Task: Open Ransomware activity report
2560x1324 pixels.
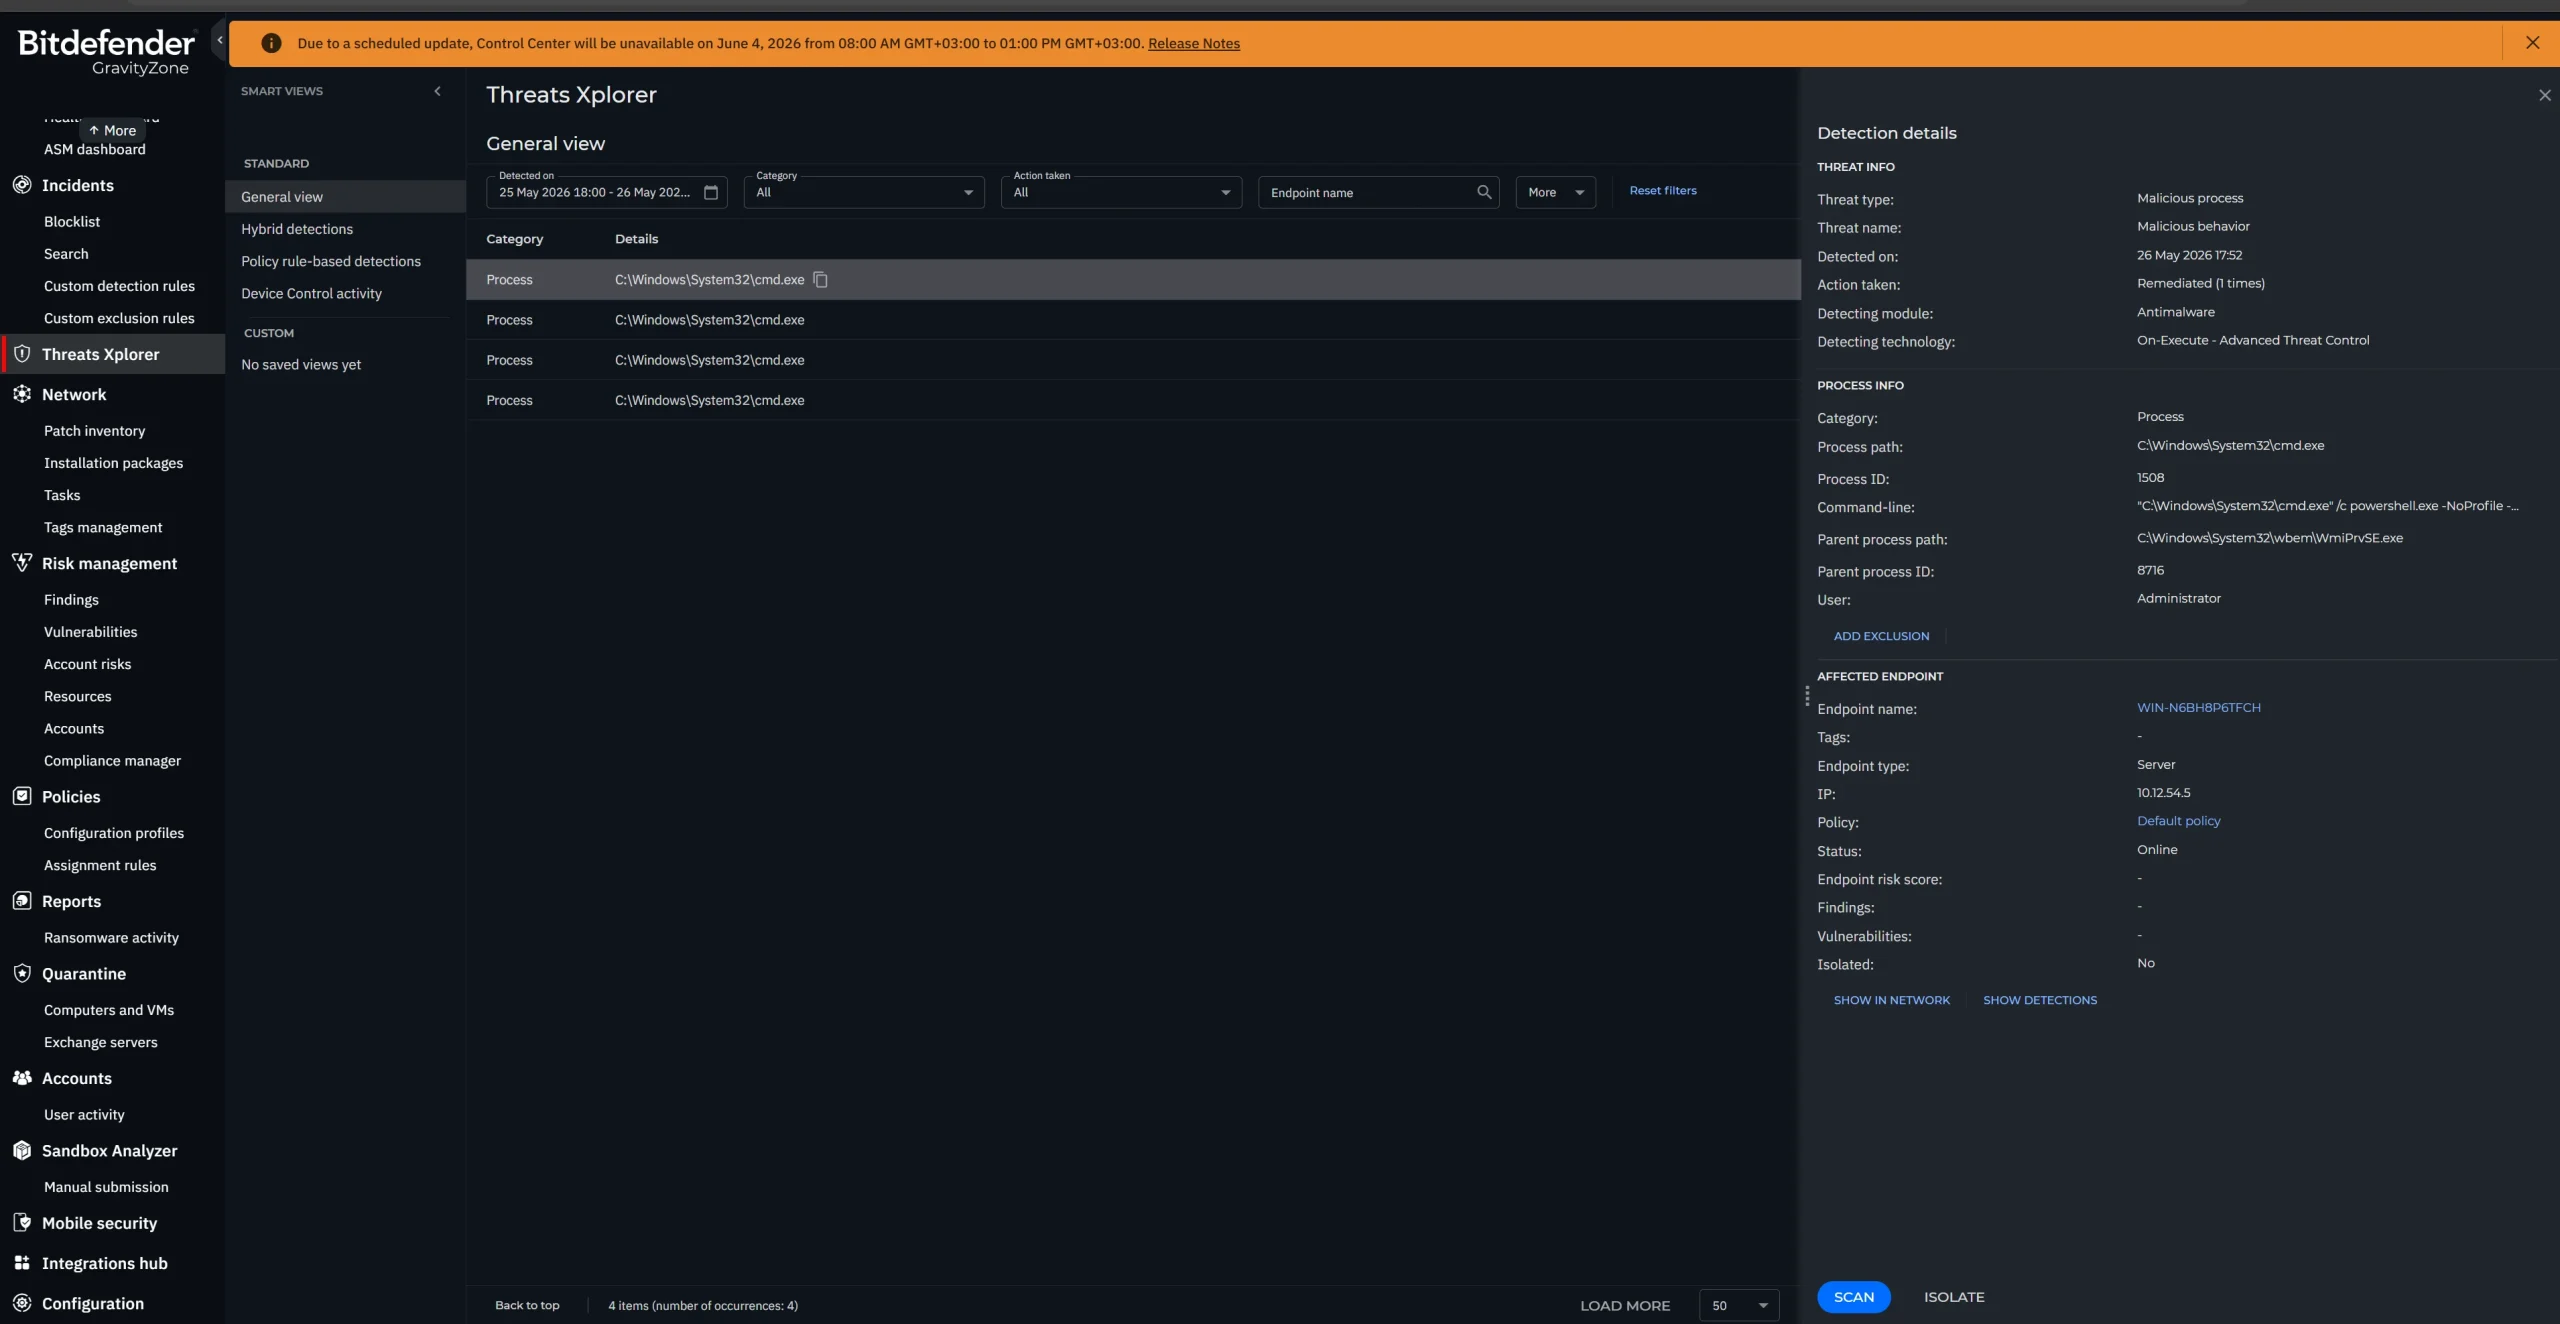Action: (111, 938)
